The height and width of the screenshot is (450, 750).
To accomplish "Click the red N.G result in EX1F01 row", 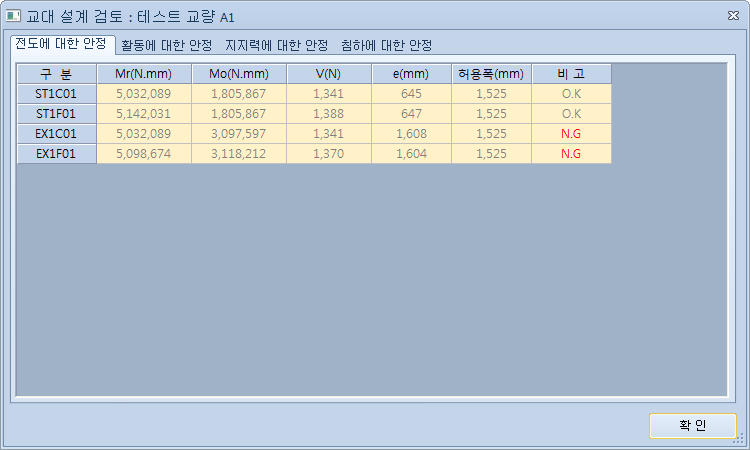I will 571,154.
